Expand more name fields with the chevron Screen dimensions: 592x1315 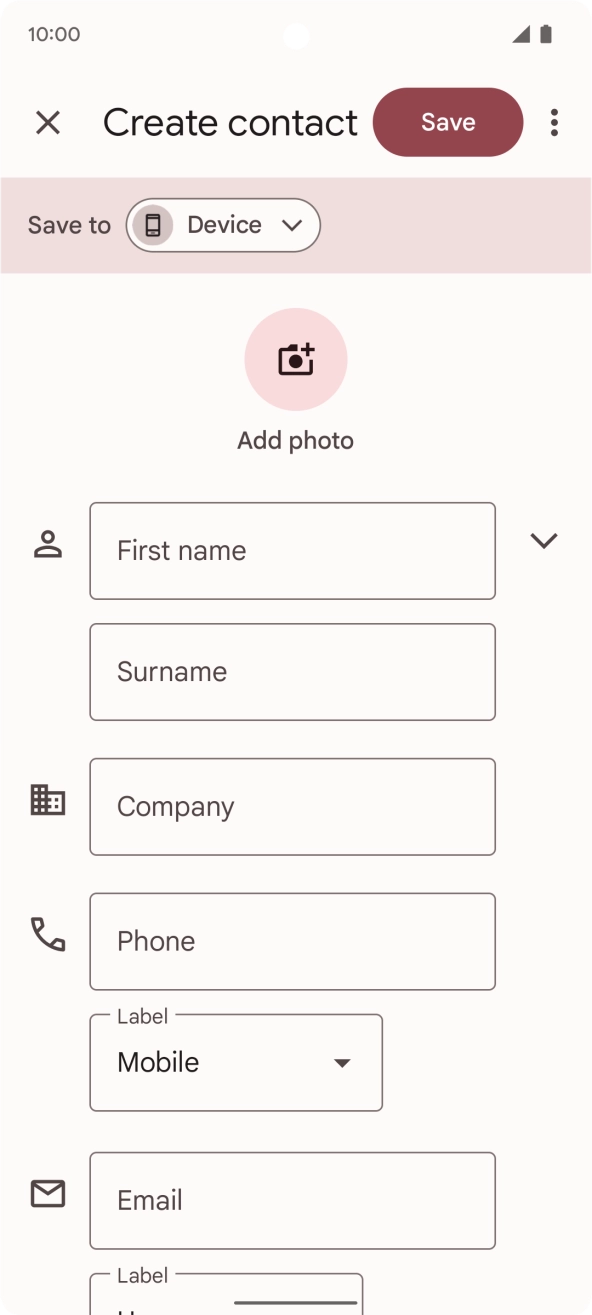544,540
